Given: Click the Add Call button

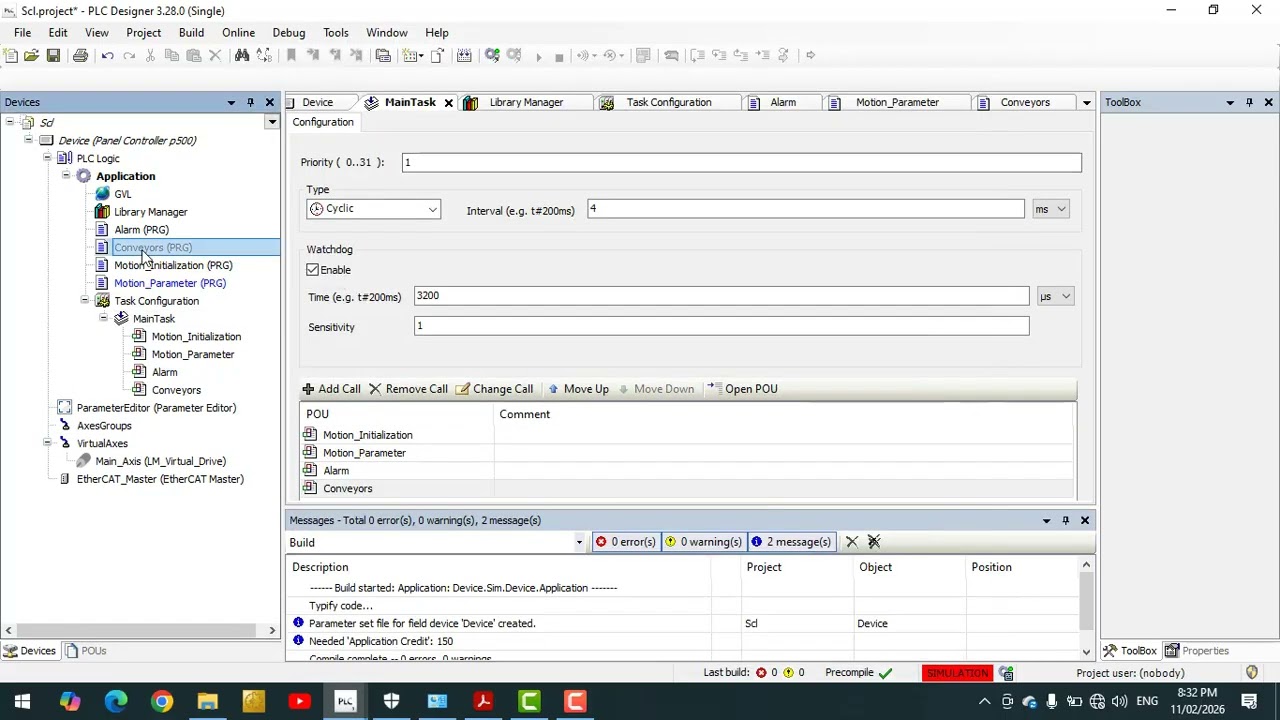Looking at the screenshot, I should point(331,389).
